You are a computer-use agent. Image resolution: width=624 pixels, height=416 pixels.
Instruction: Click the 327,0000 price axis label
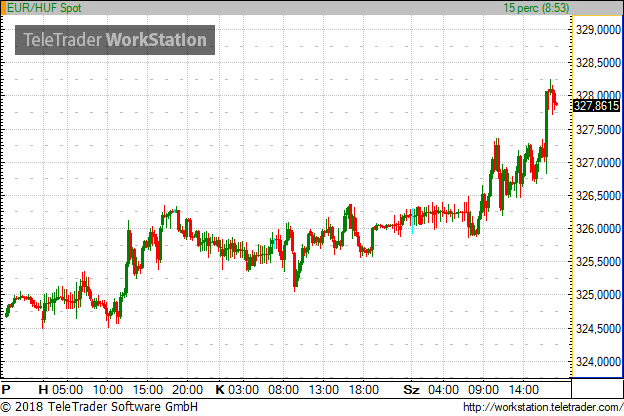(598, 162)
